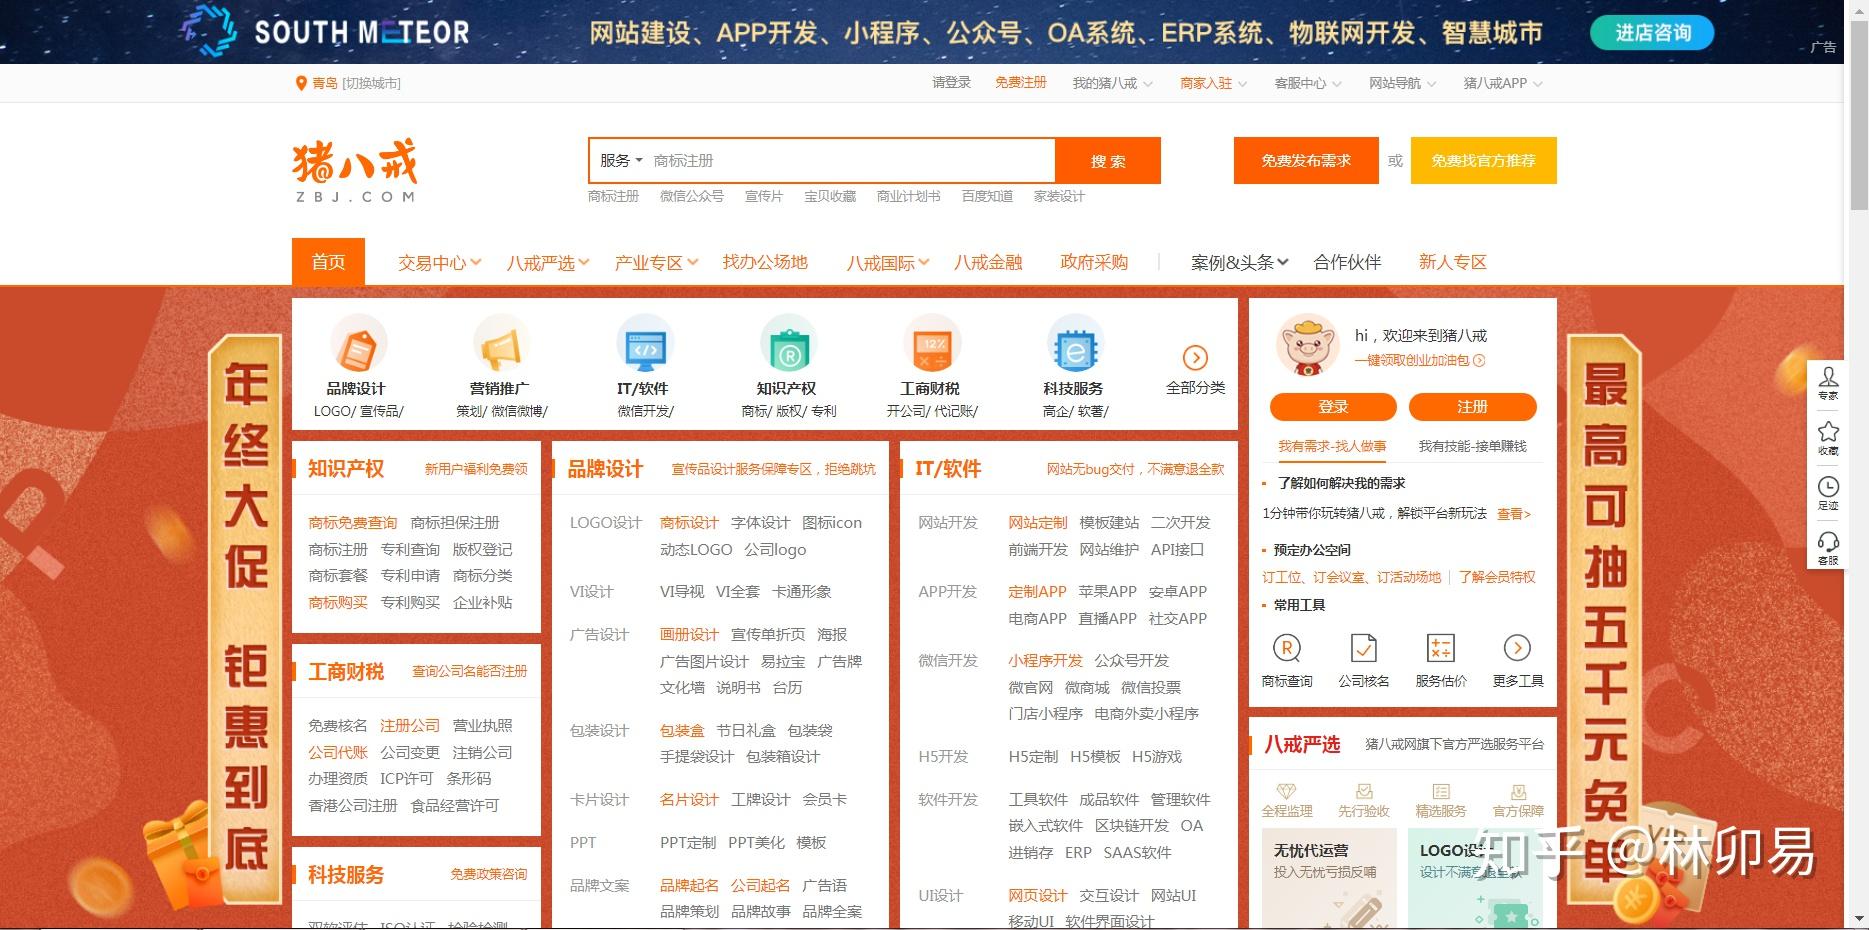
Task: Open the 更多工具 arrow icon
Action: coord(1517,648)
